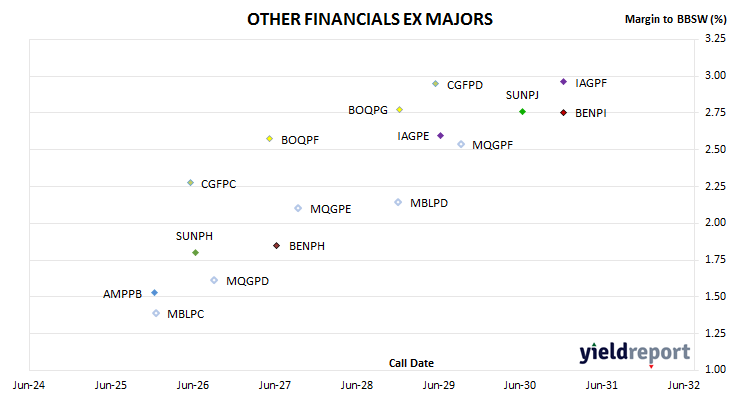Select the MBLPD data label
730x399 pixels.
(429, 203)
